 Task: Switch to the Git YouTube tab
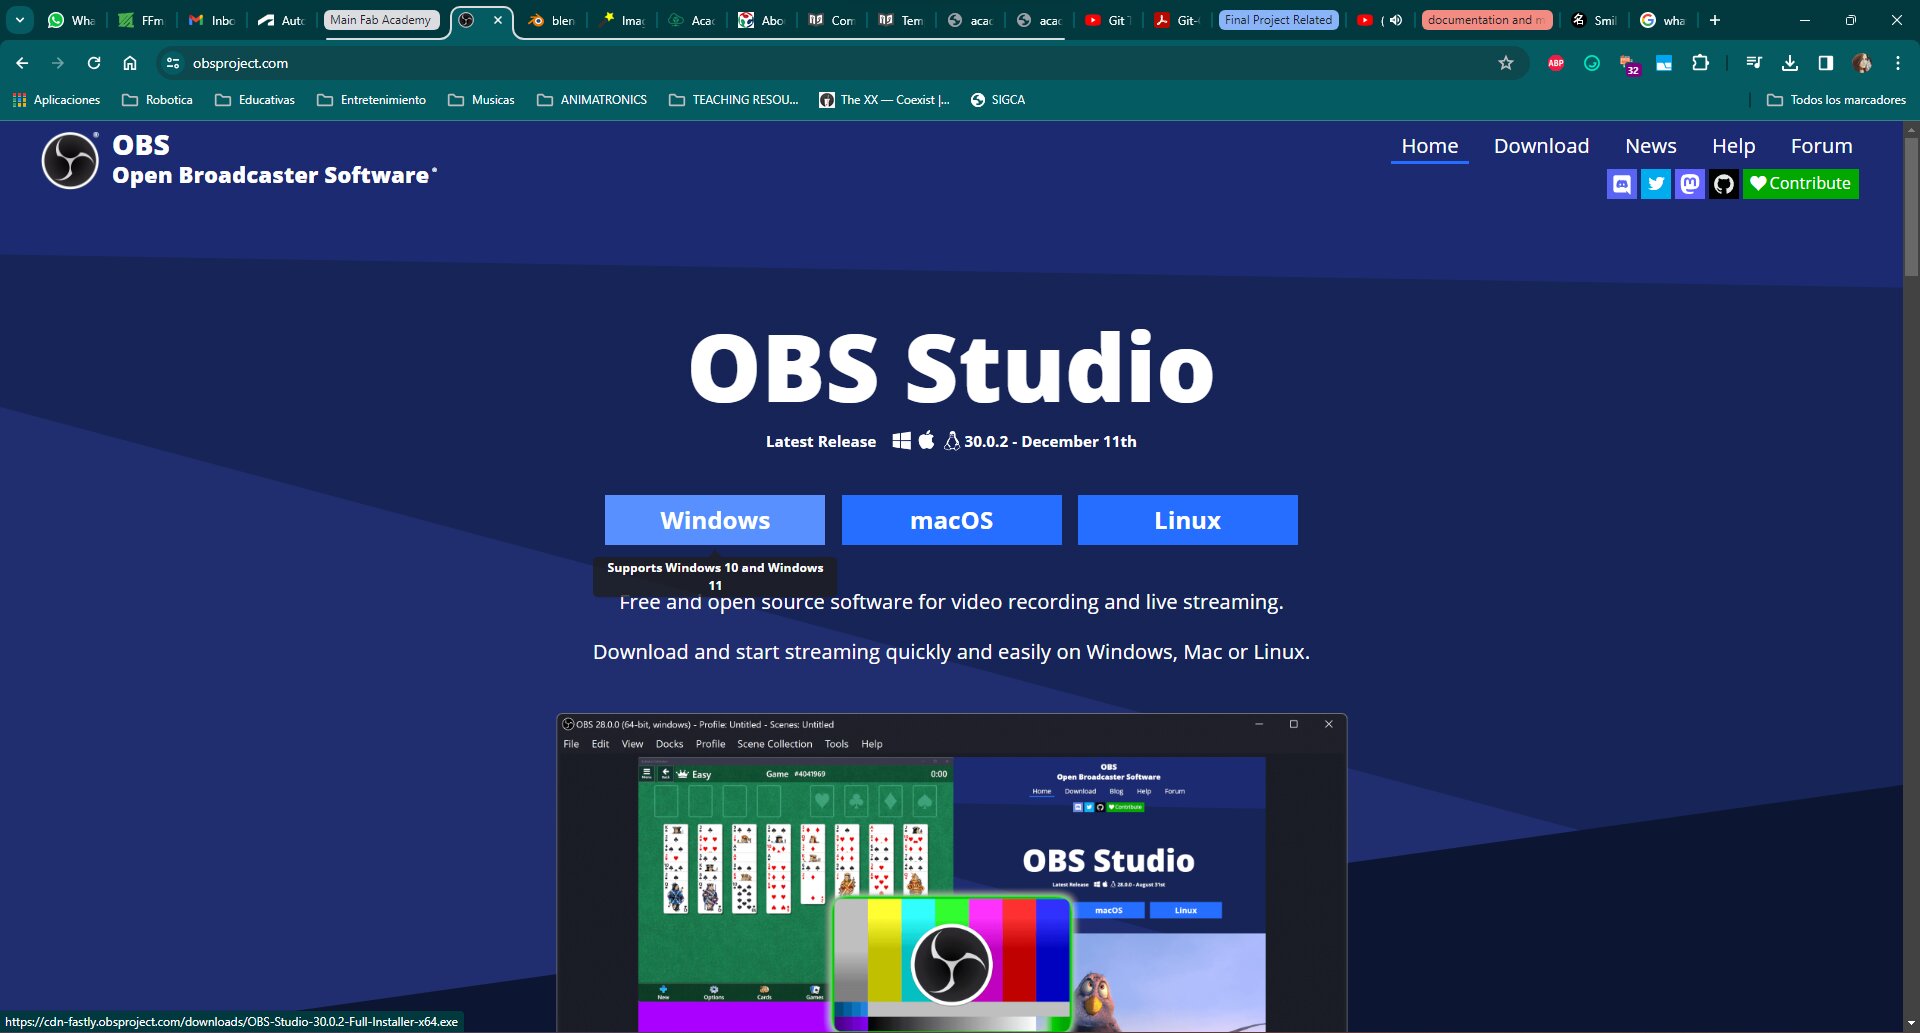pos(1108,20)
